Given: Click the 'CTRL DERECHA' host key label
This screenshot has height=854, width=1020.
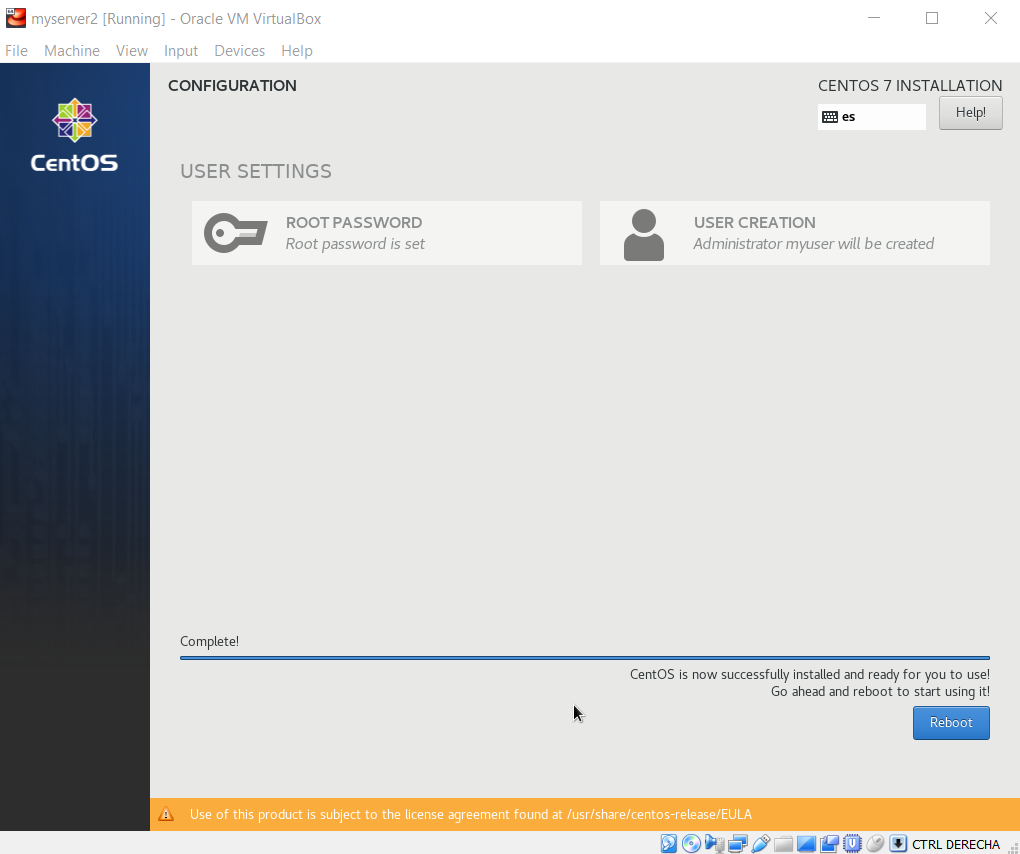Looking at the screenshot, I should point(956,844).
